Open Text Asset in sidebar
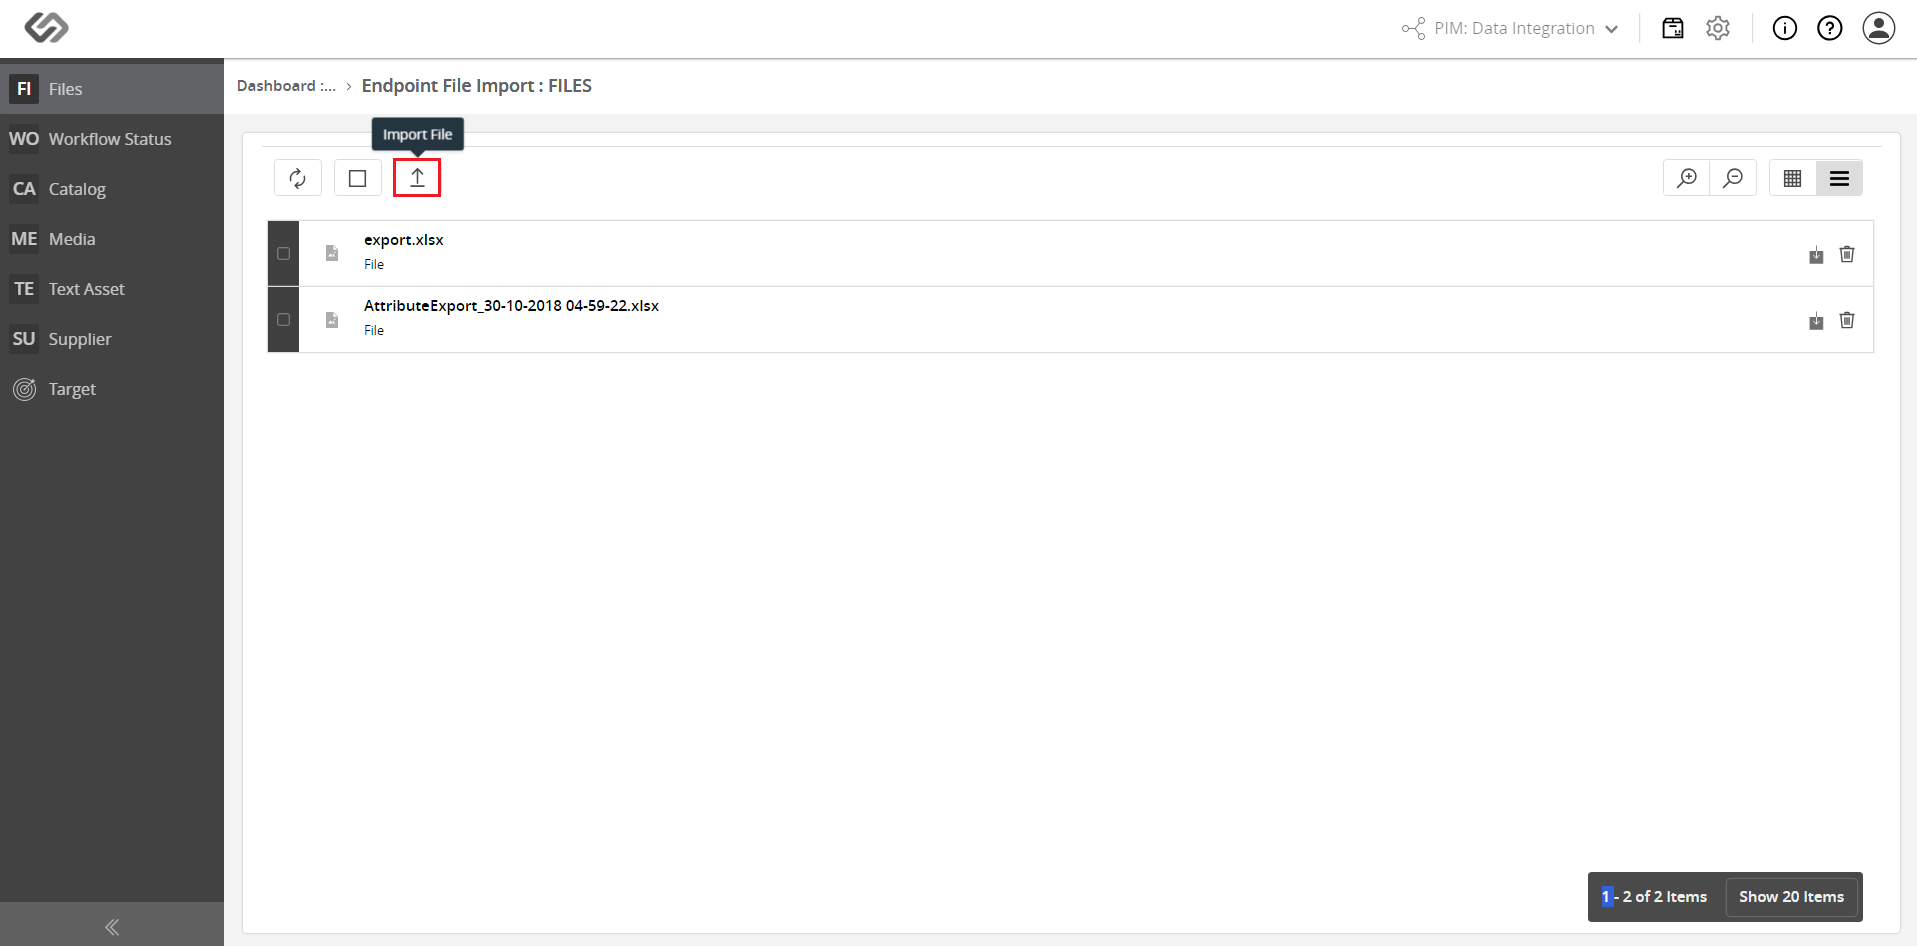1917x946 pixels. 112,289
